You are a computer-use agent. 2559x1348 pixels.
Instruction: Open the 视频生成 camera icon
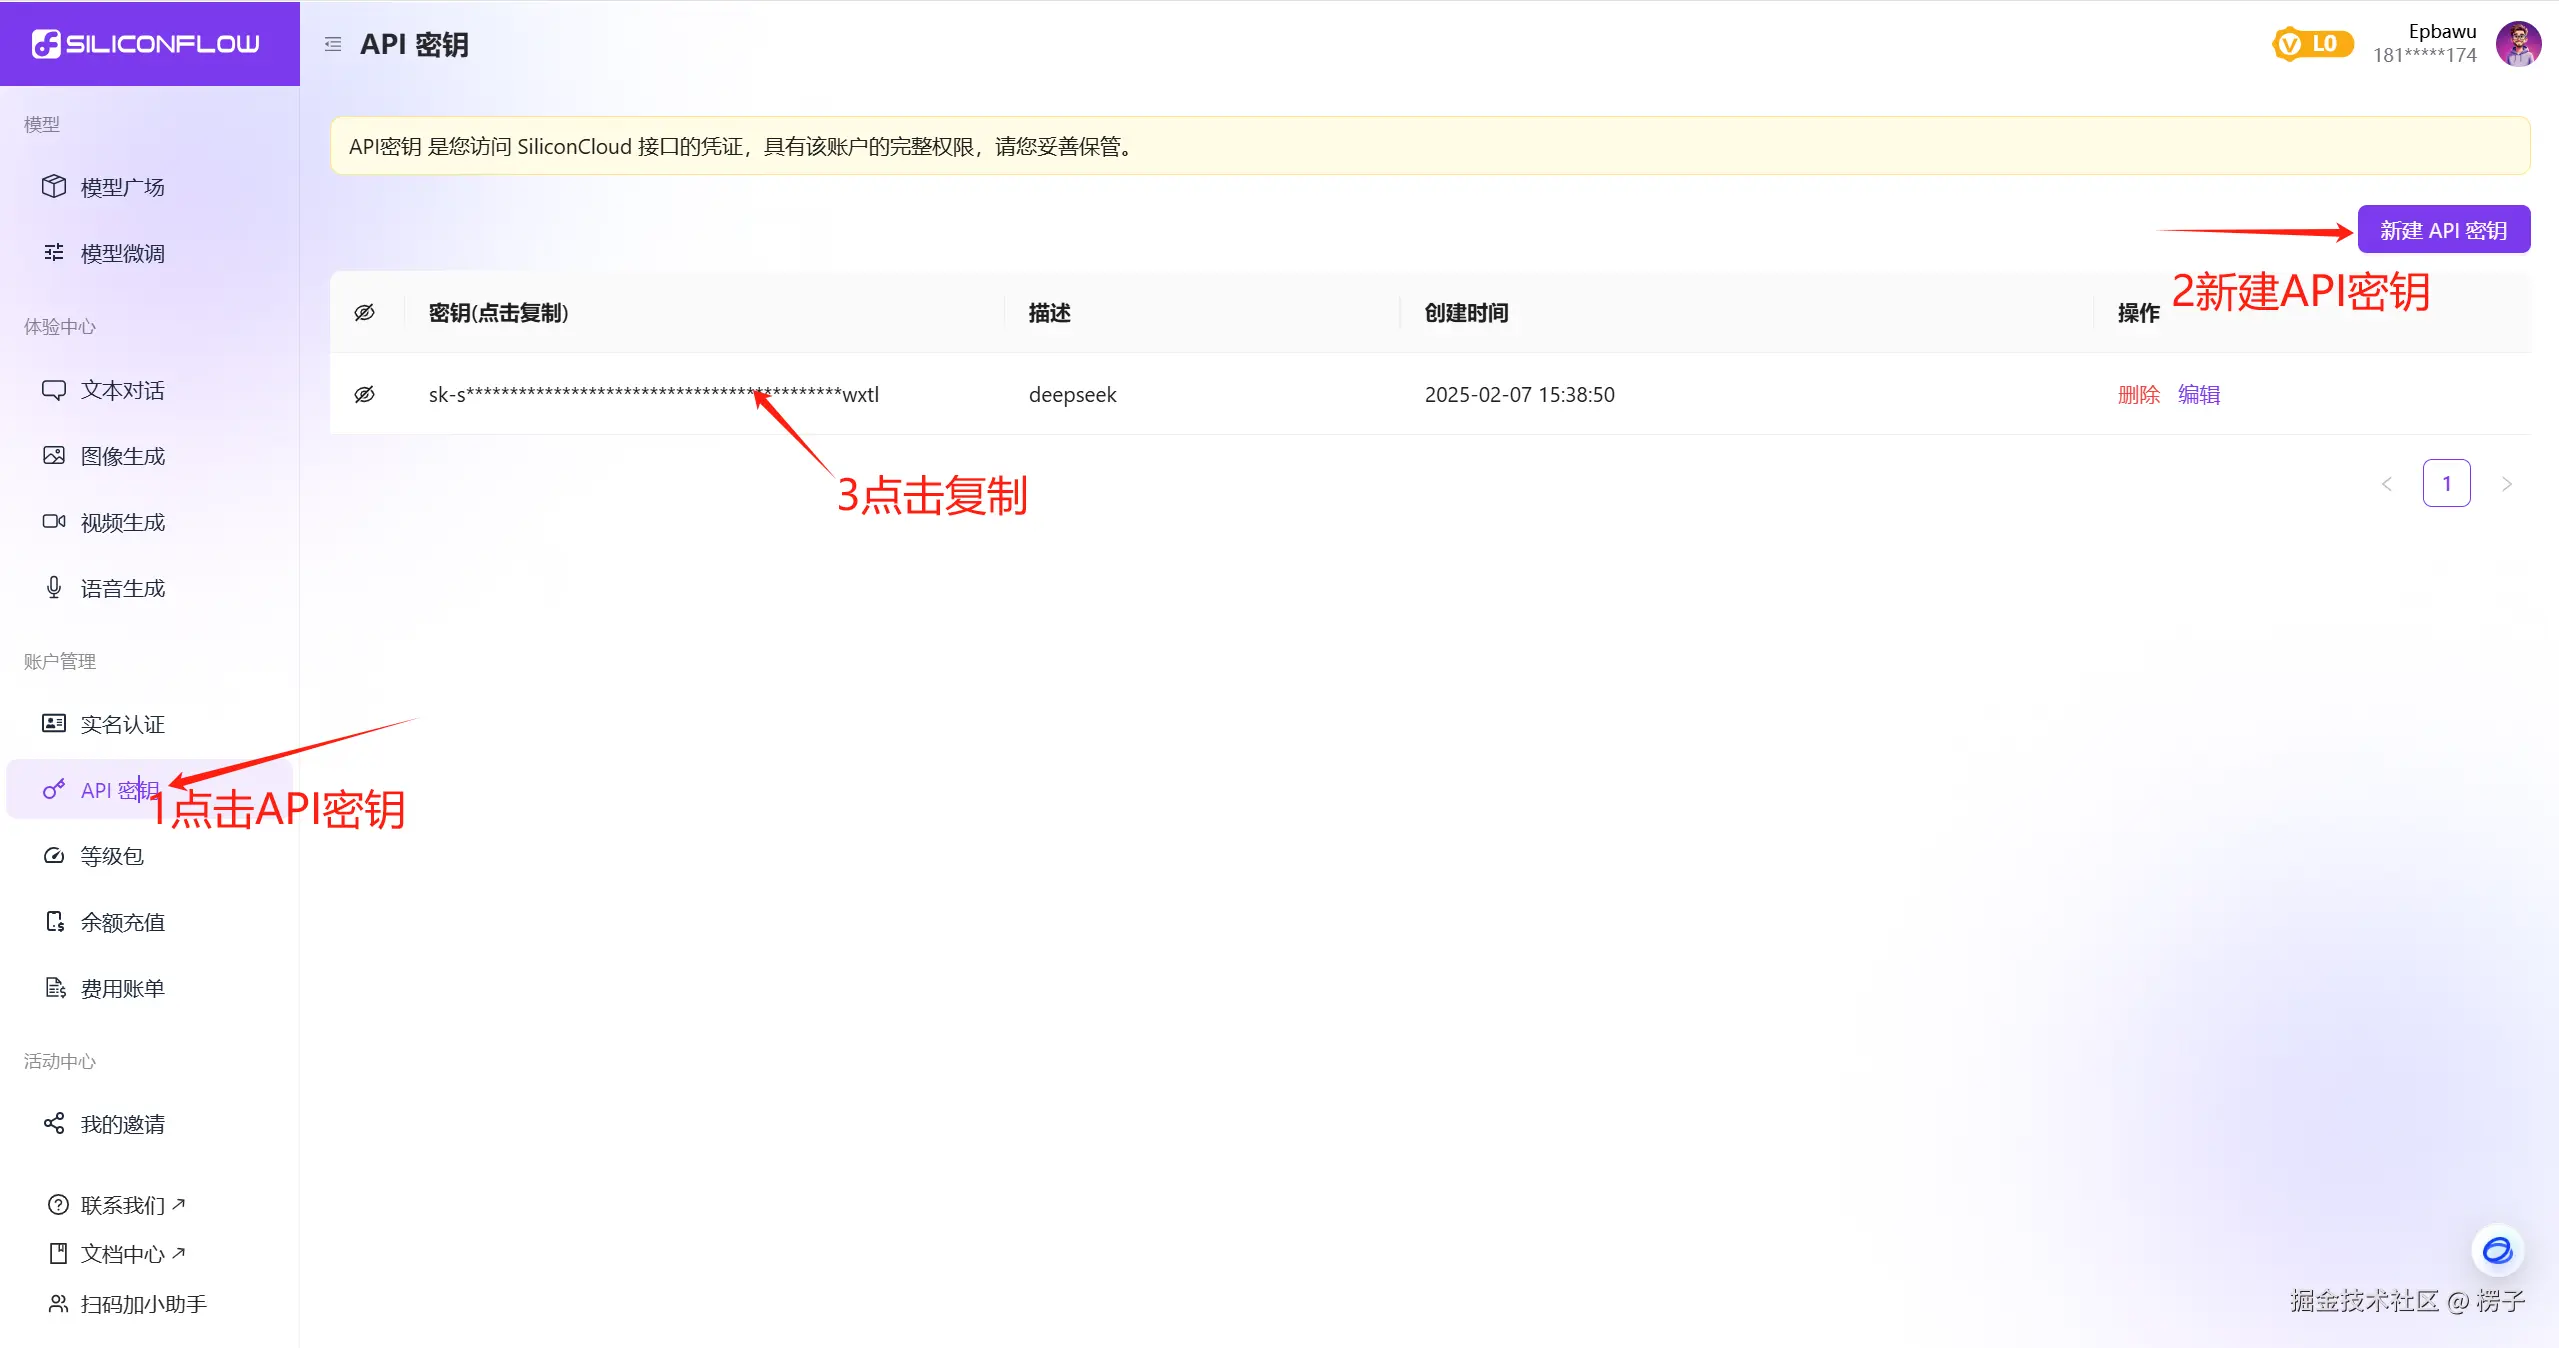[54, 522]
